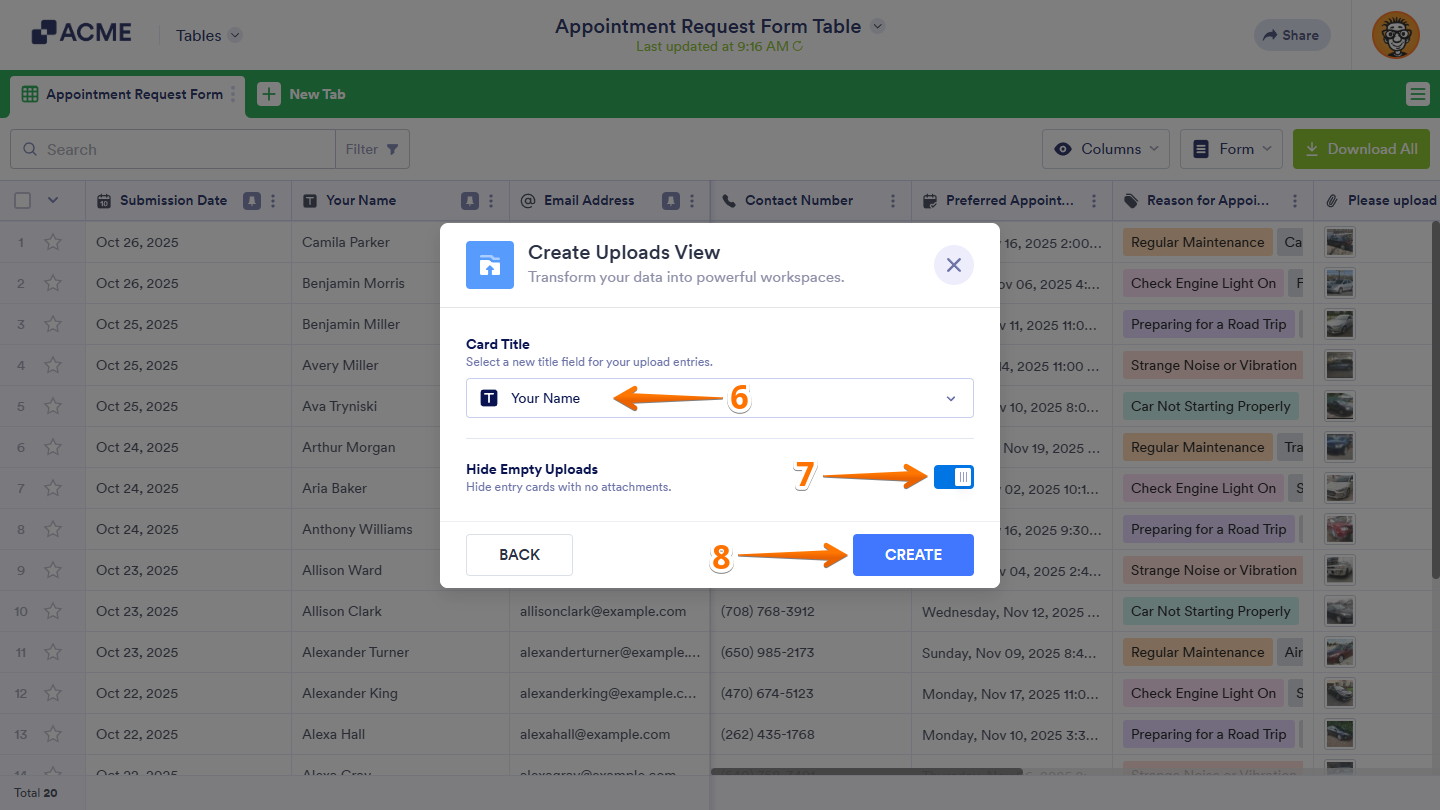Click the BACK button

[519, 555]
